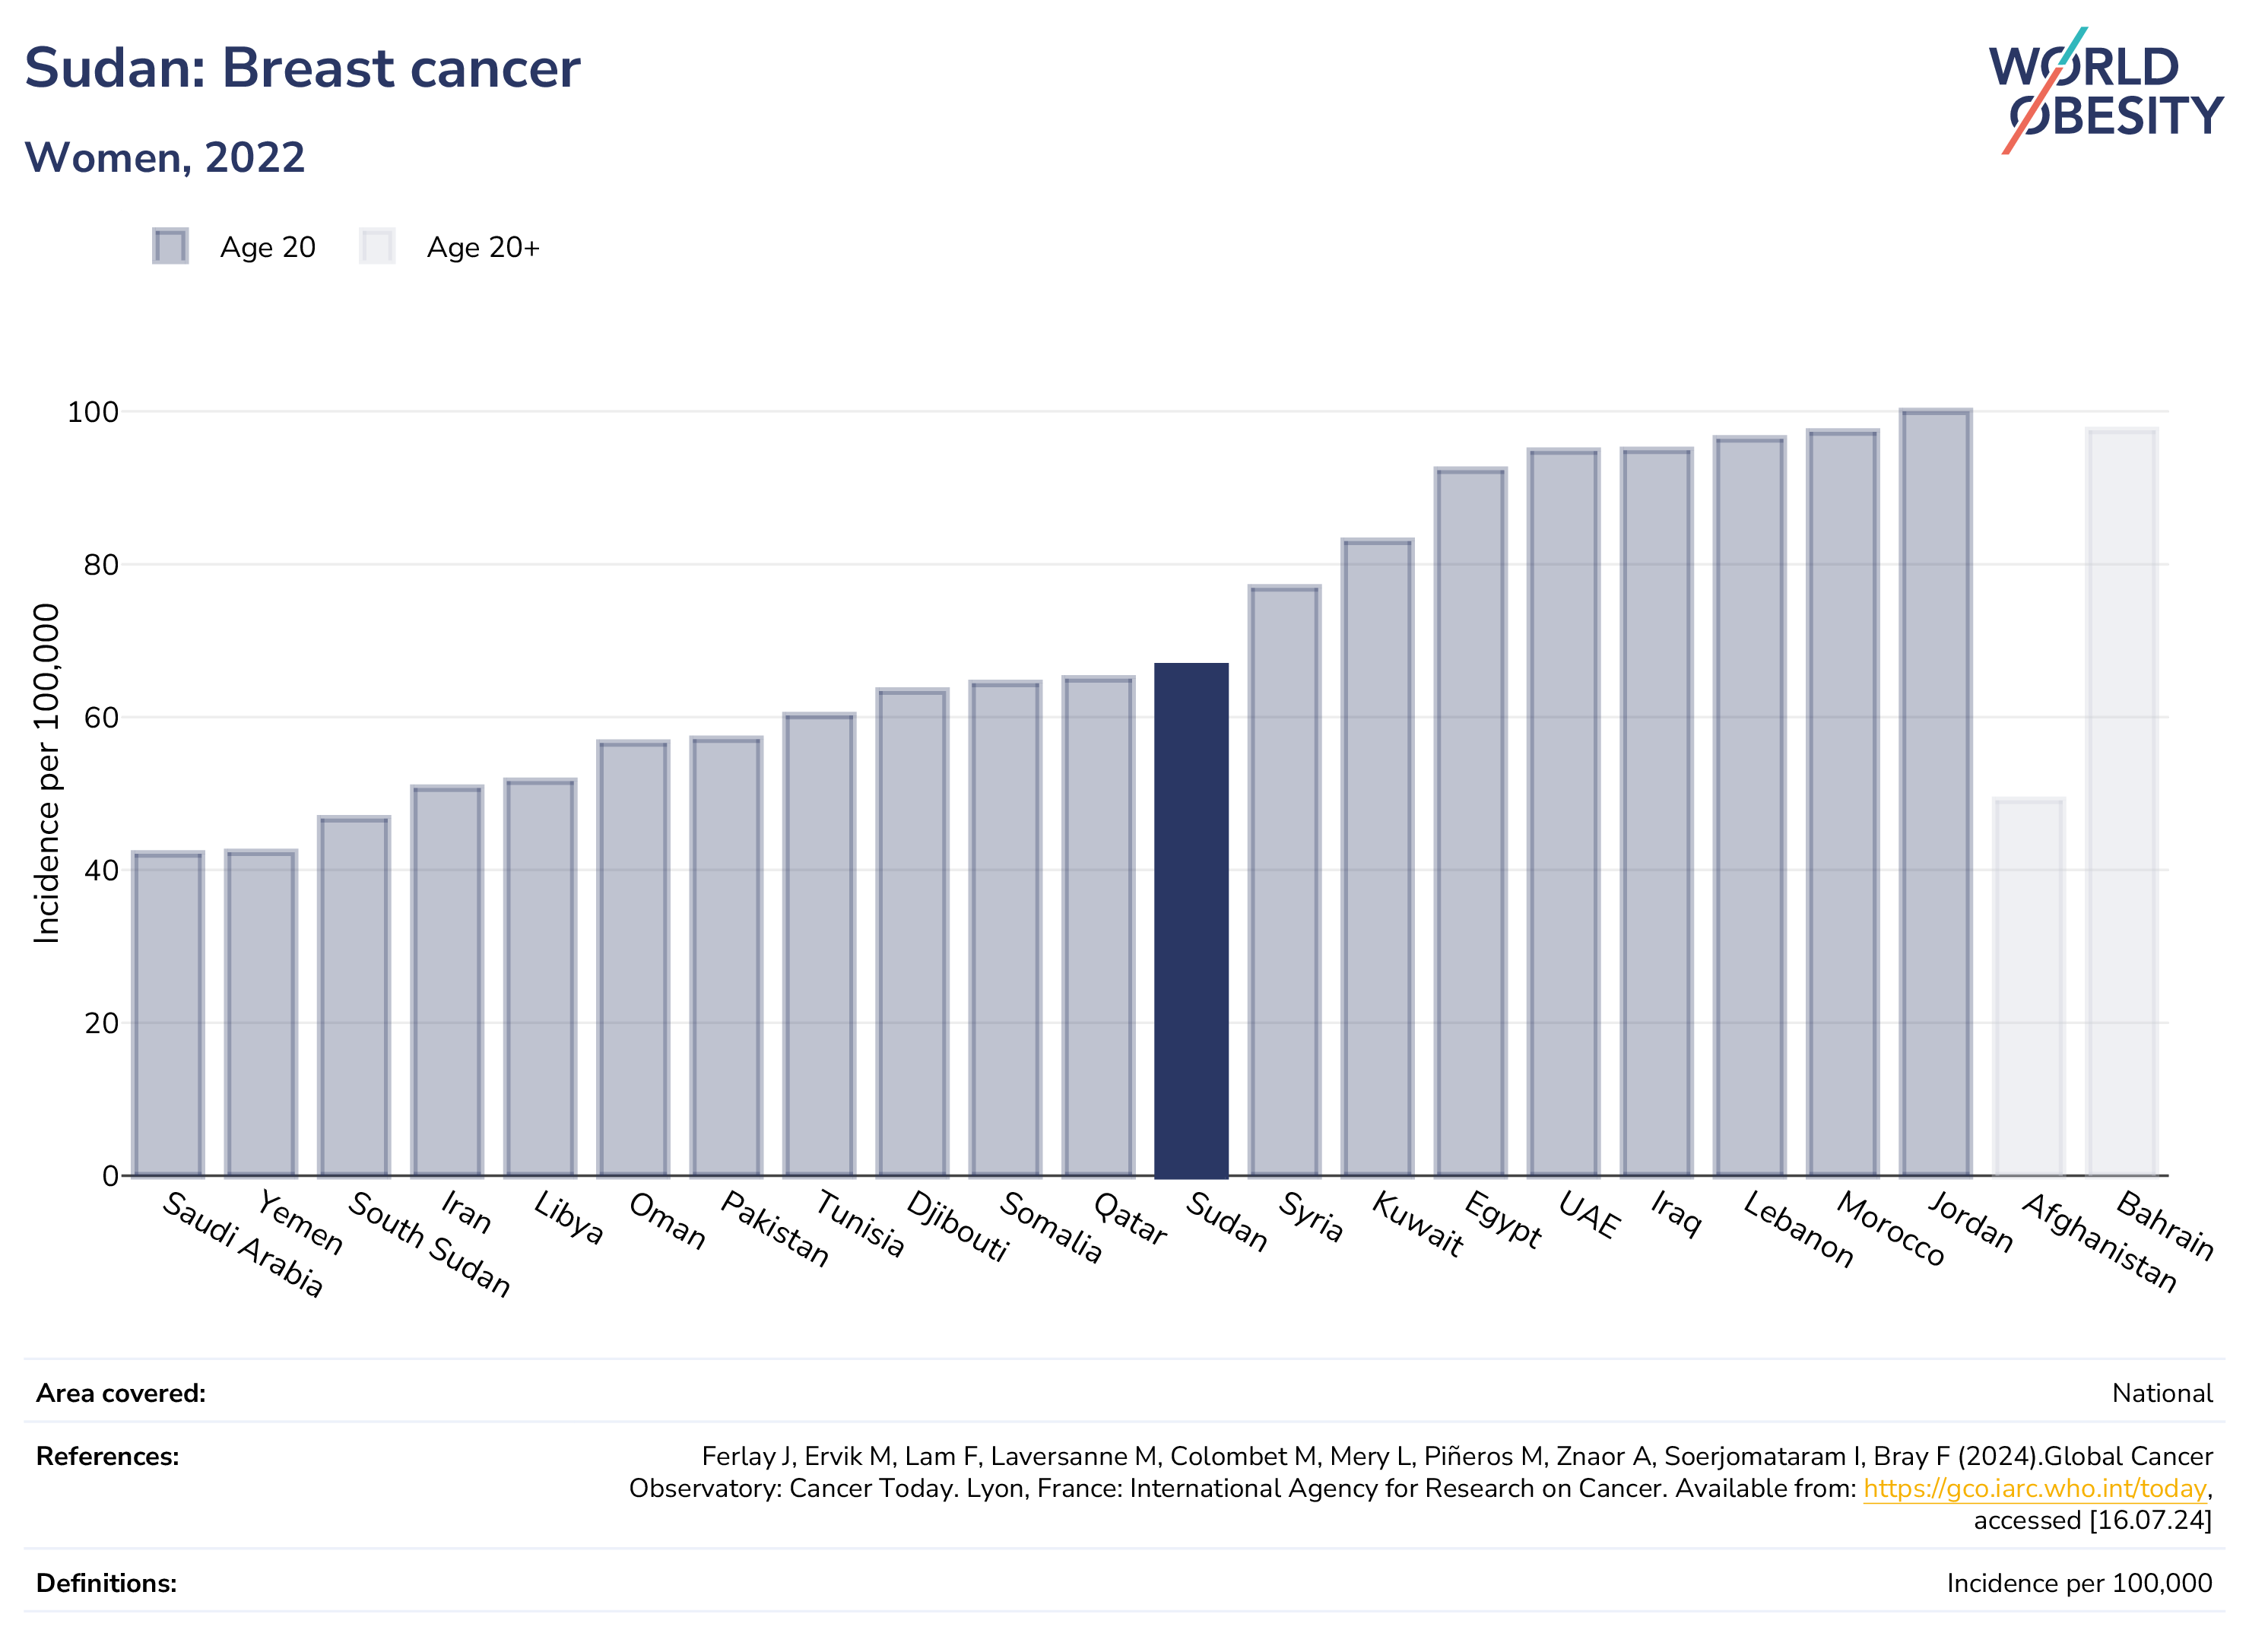Select the Bahrain bar
The width and height of the screenshot is (2249, 1652).
coord(2122,802)
